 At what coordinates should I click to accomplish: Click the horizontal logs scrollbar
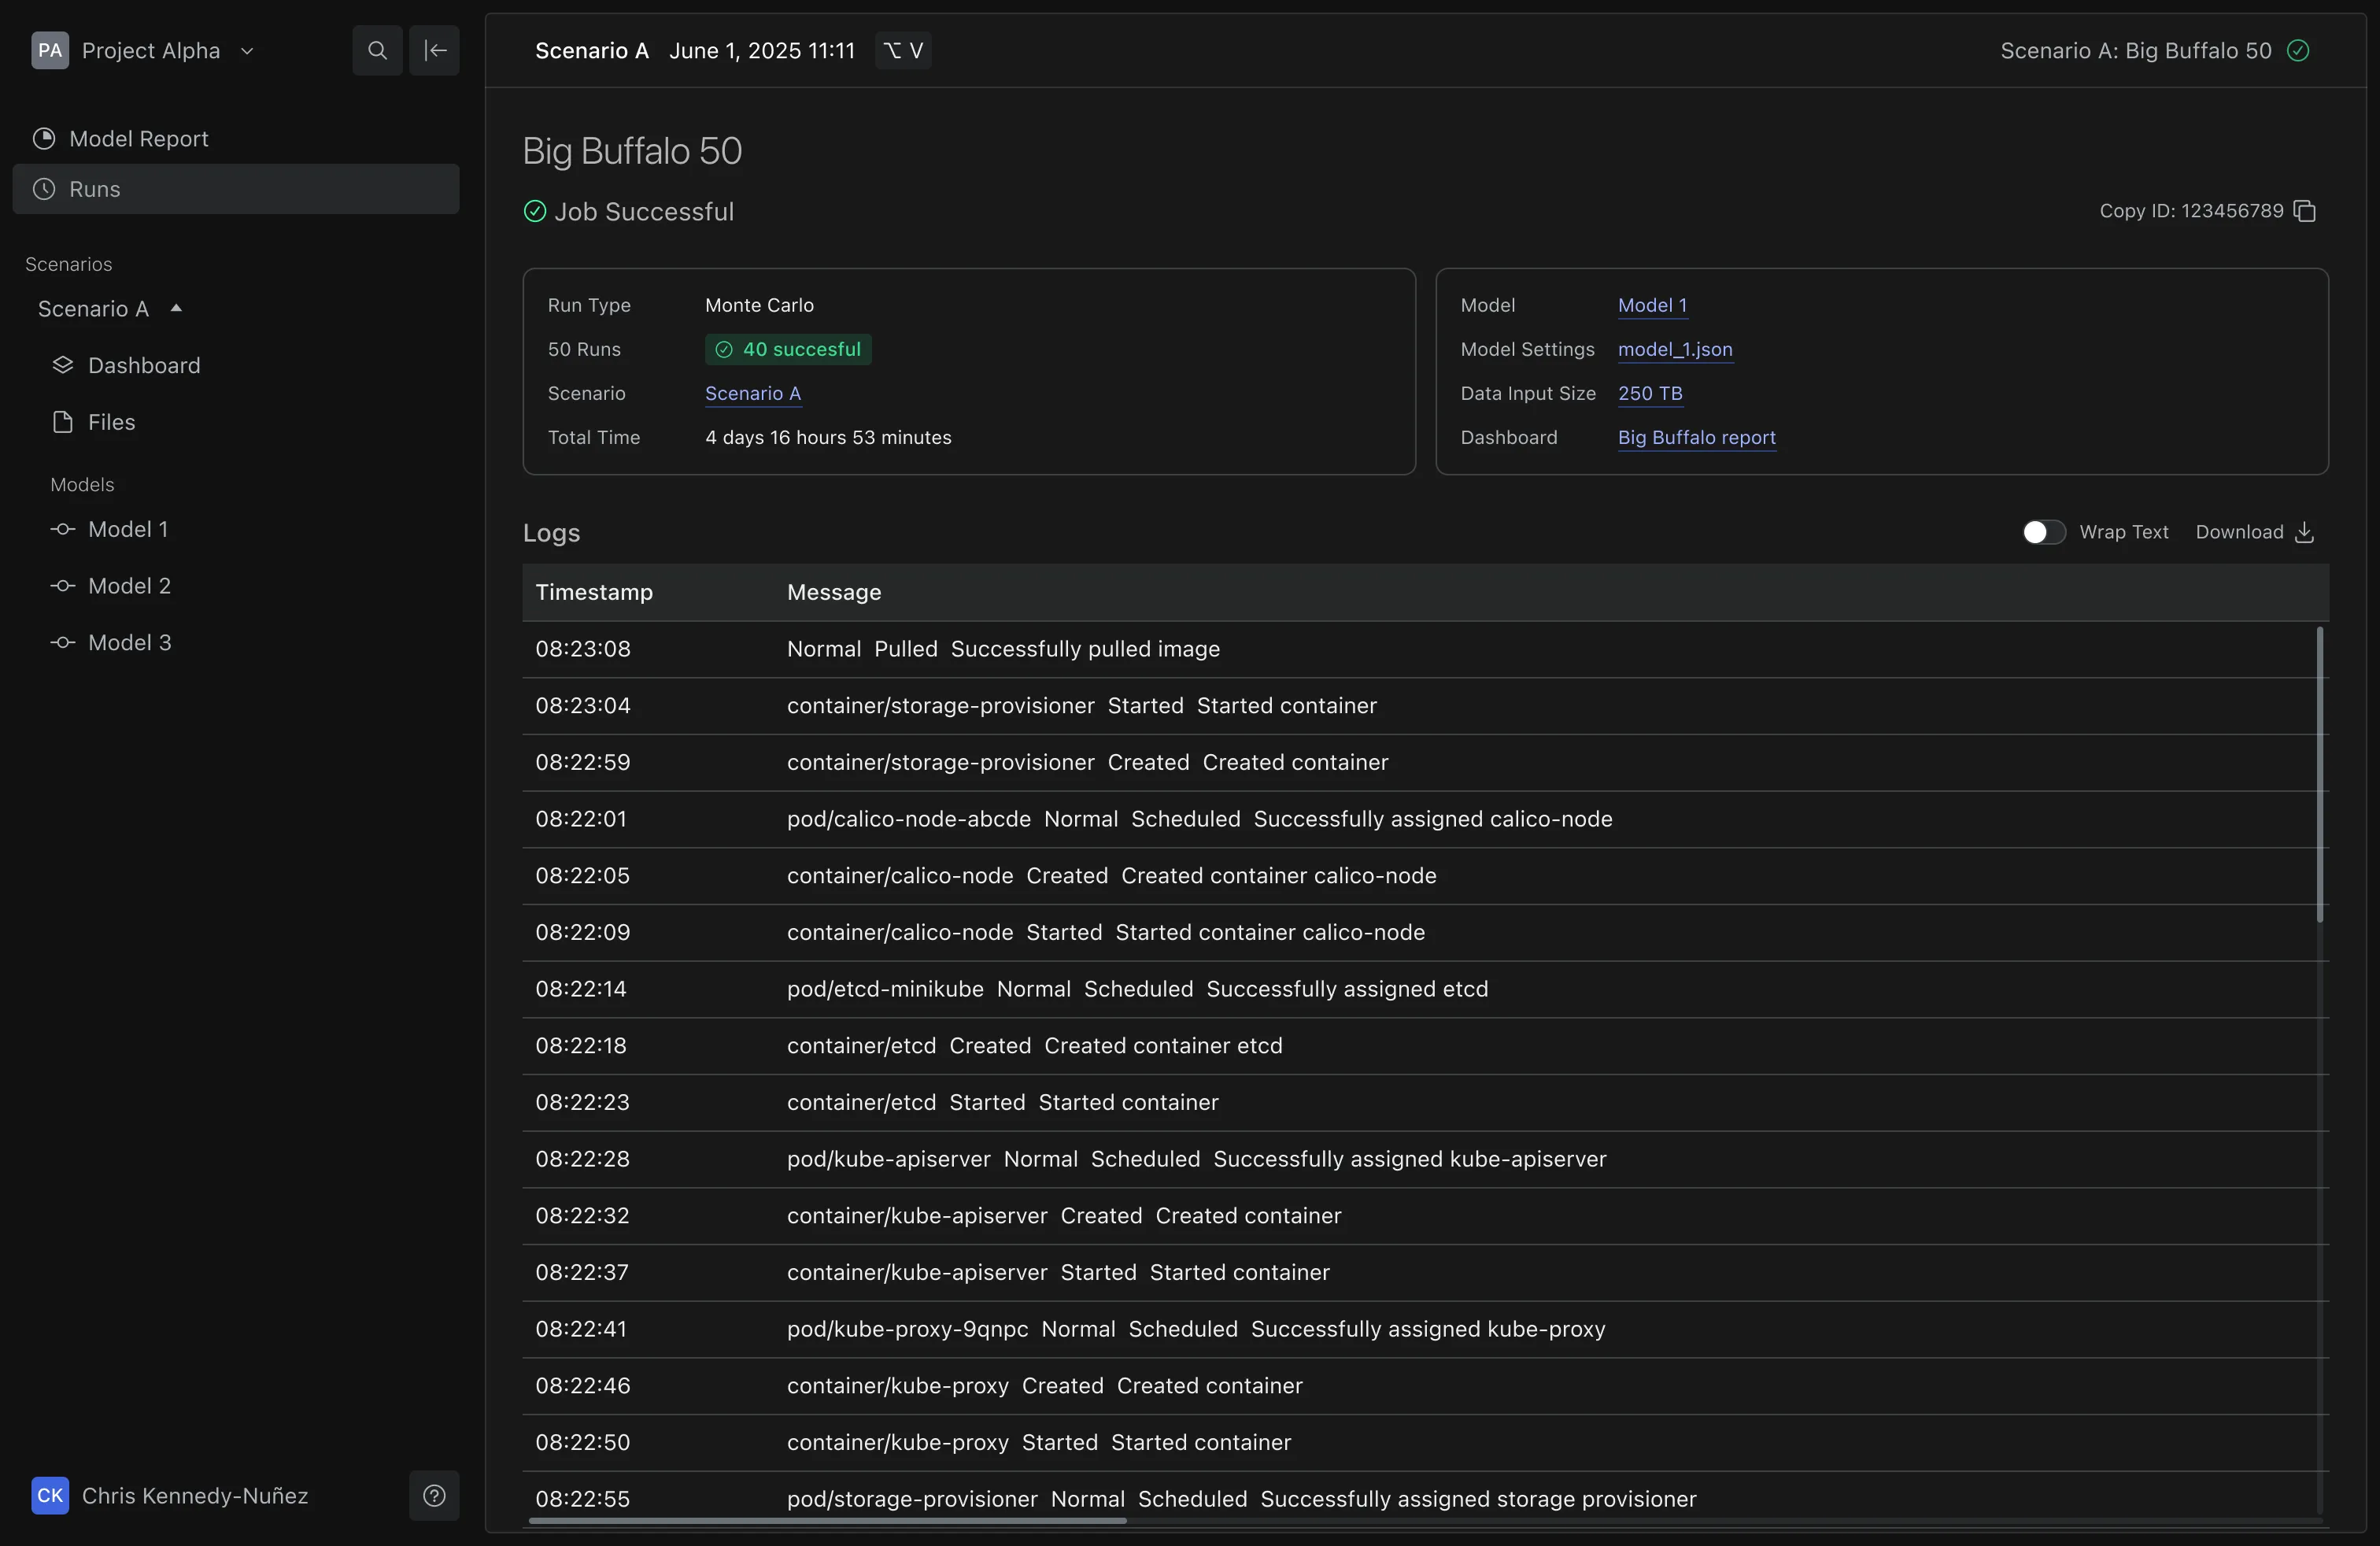click(x=827, y=1521)
